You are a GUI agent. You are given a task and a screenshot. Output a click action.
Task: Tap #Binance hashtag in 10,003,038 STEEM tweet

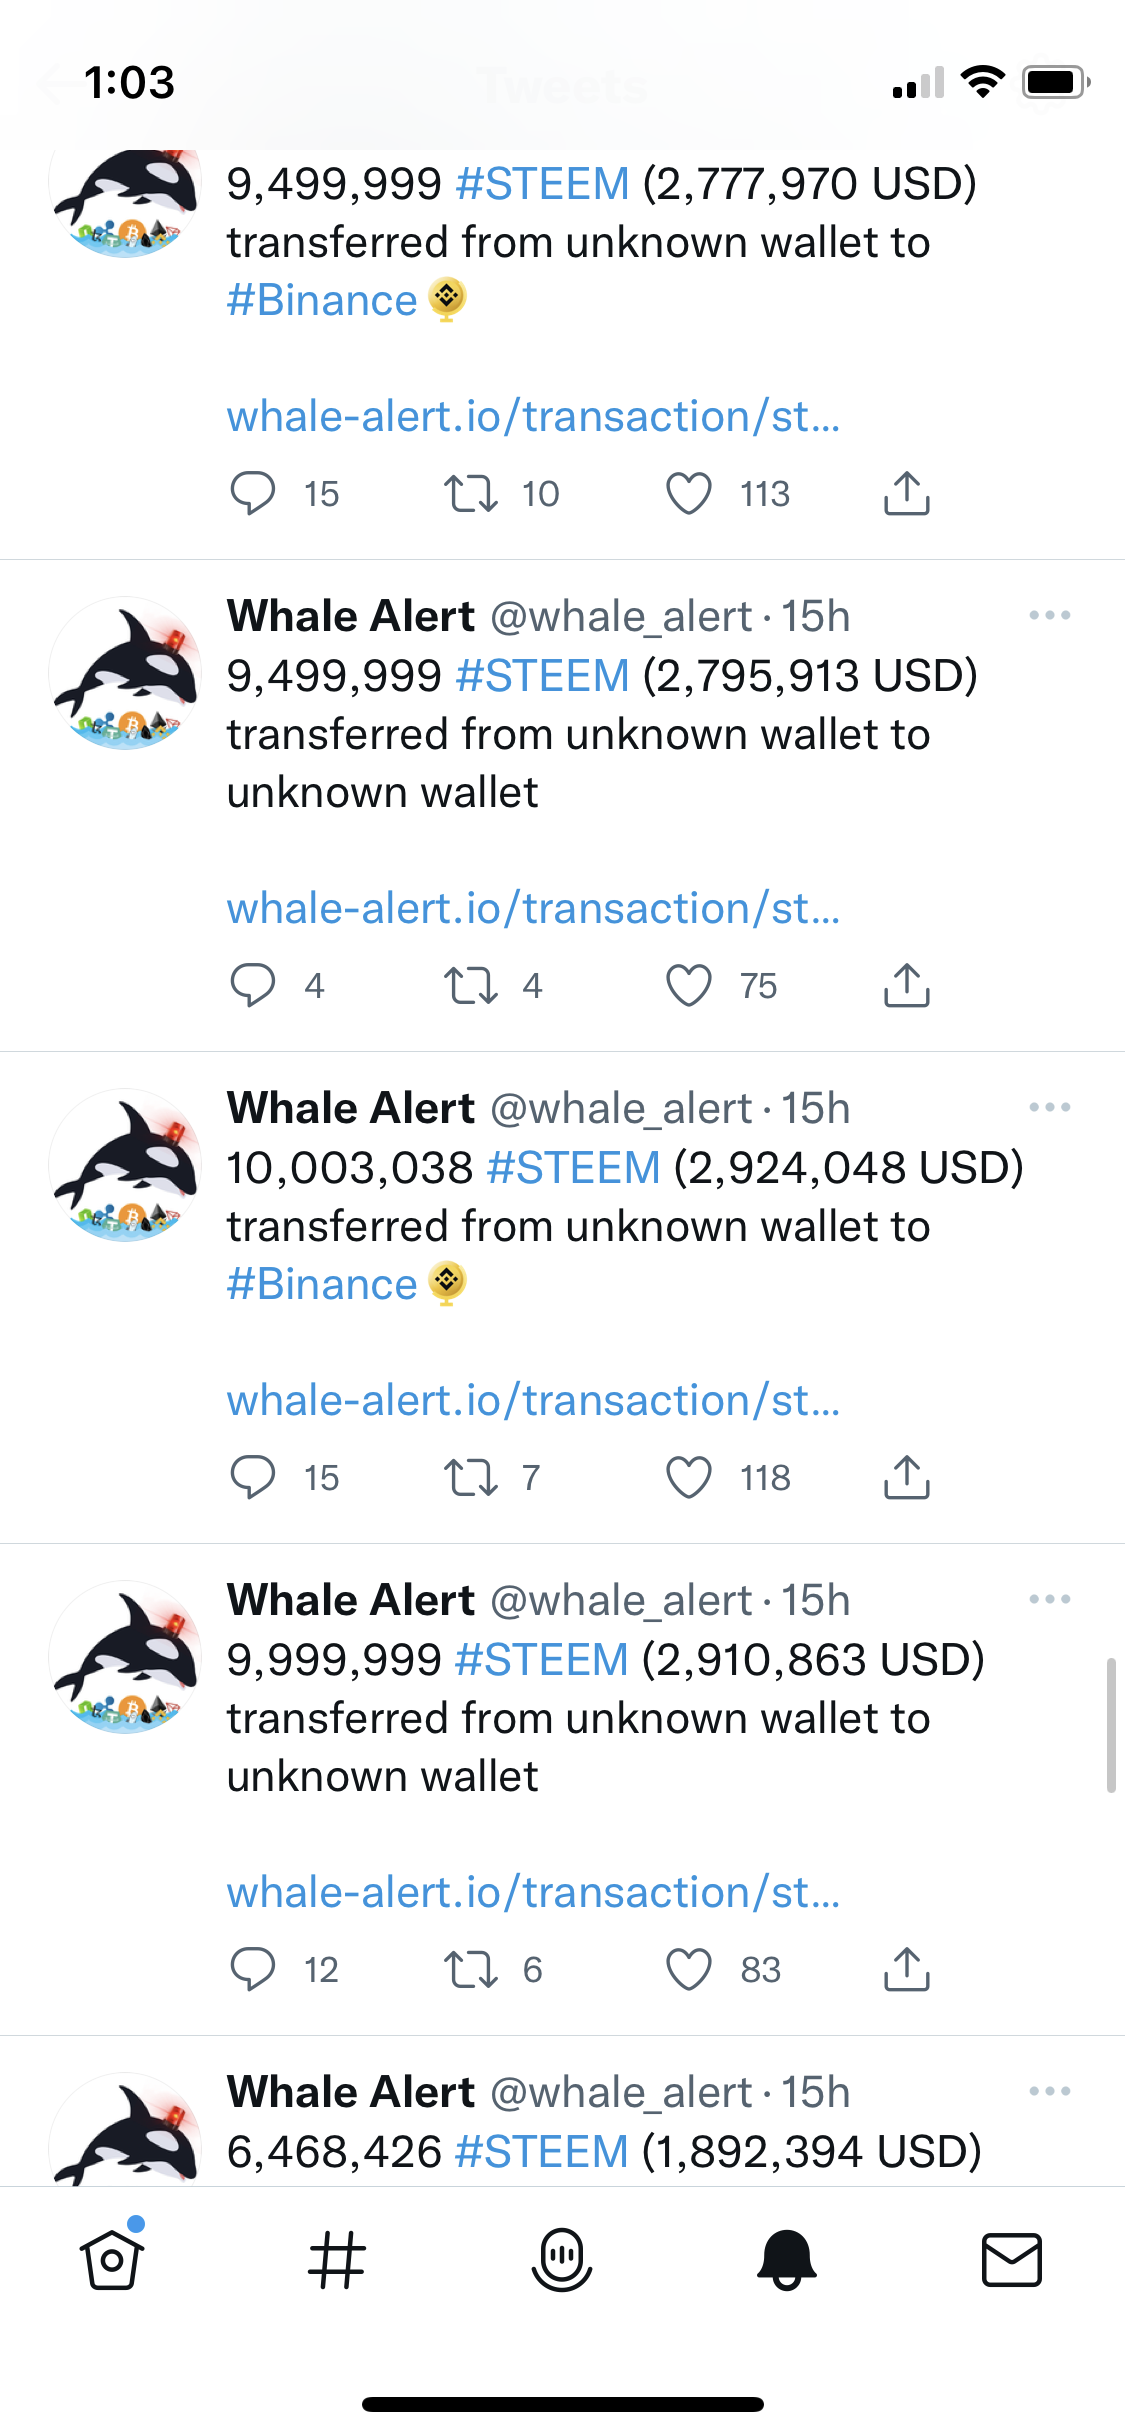pyautogui.click(x=322, y=1284)
